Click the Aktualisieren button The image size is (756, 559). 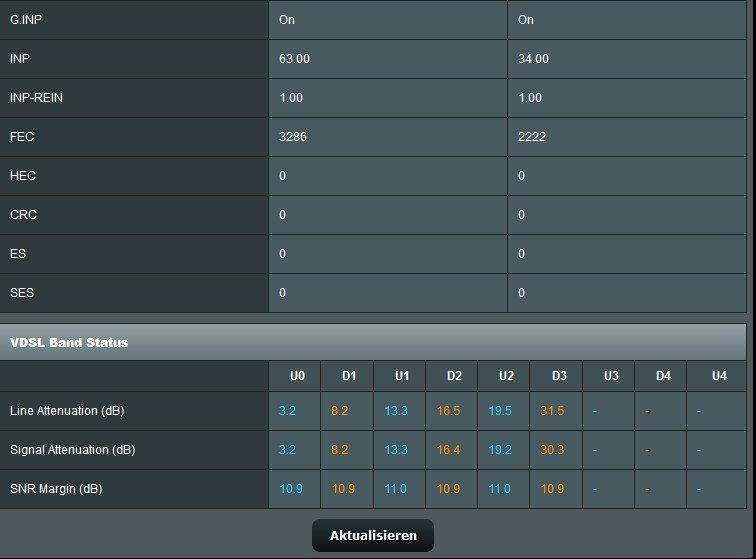click(x=373, y=535)
